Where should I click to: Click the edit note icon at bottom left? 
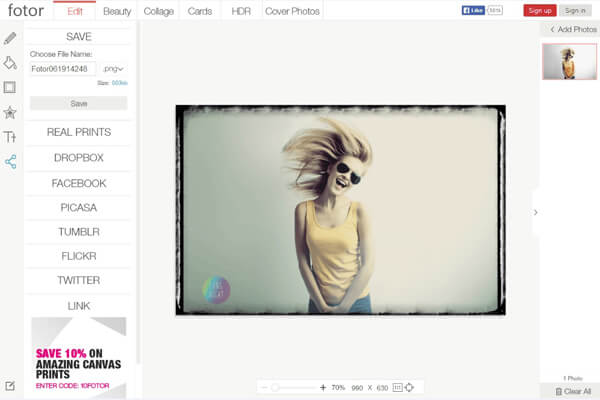tap(10, 386)
